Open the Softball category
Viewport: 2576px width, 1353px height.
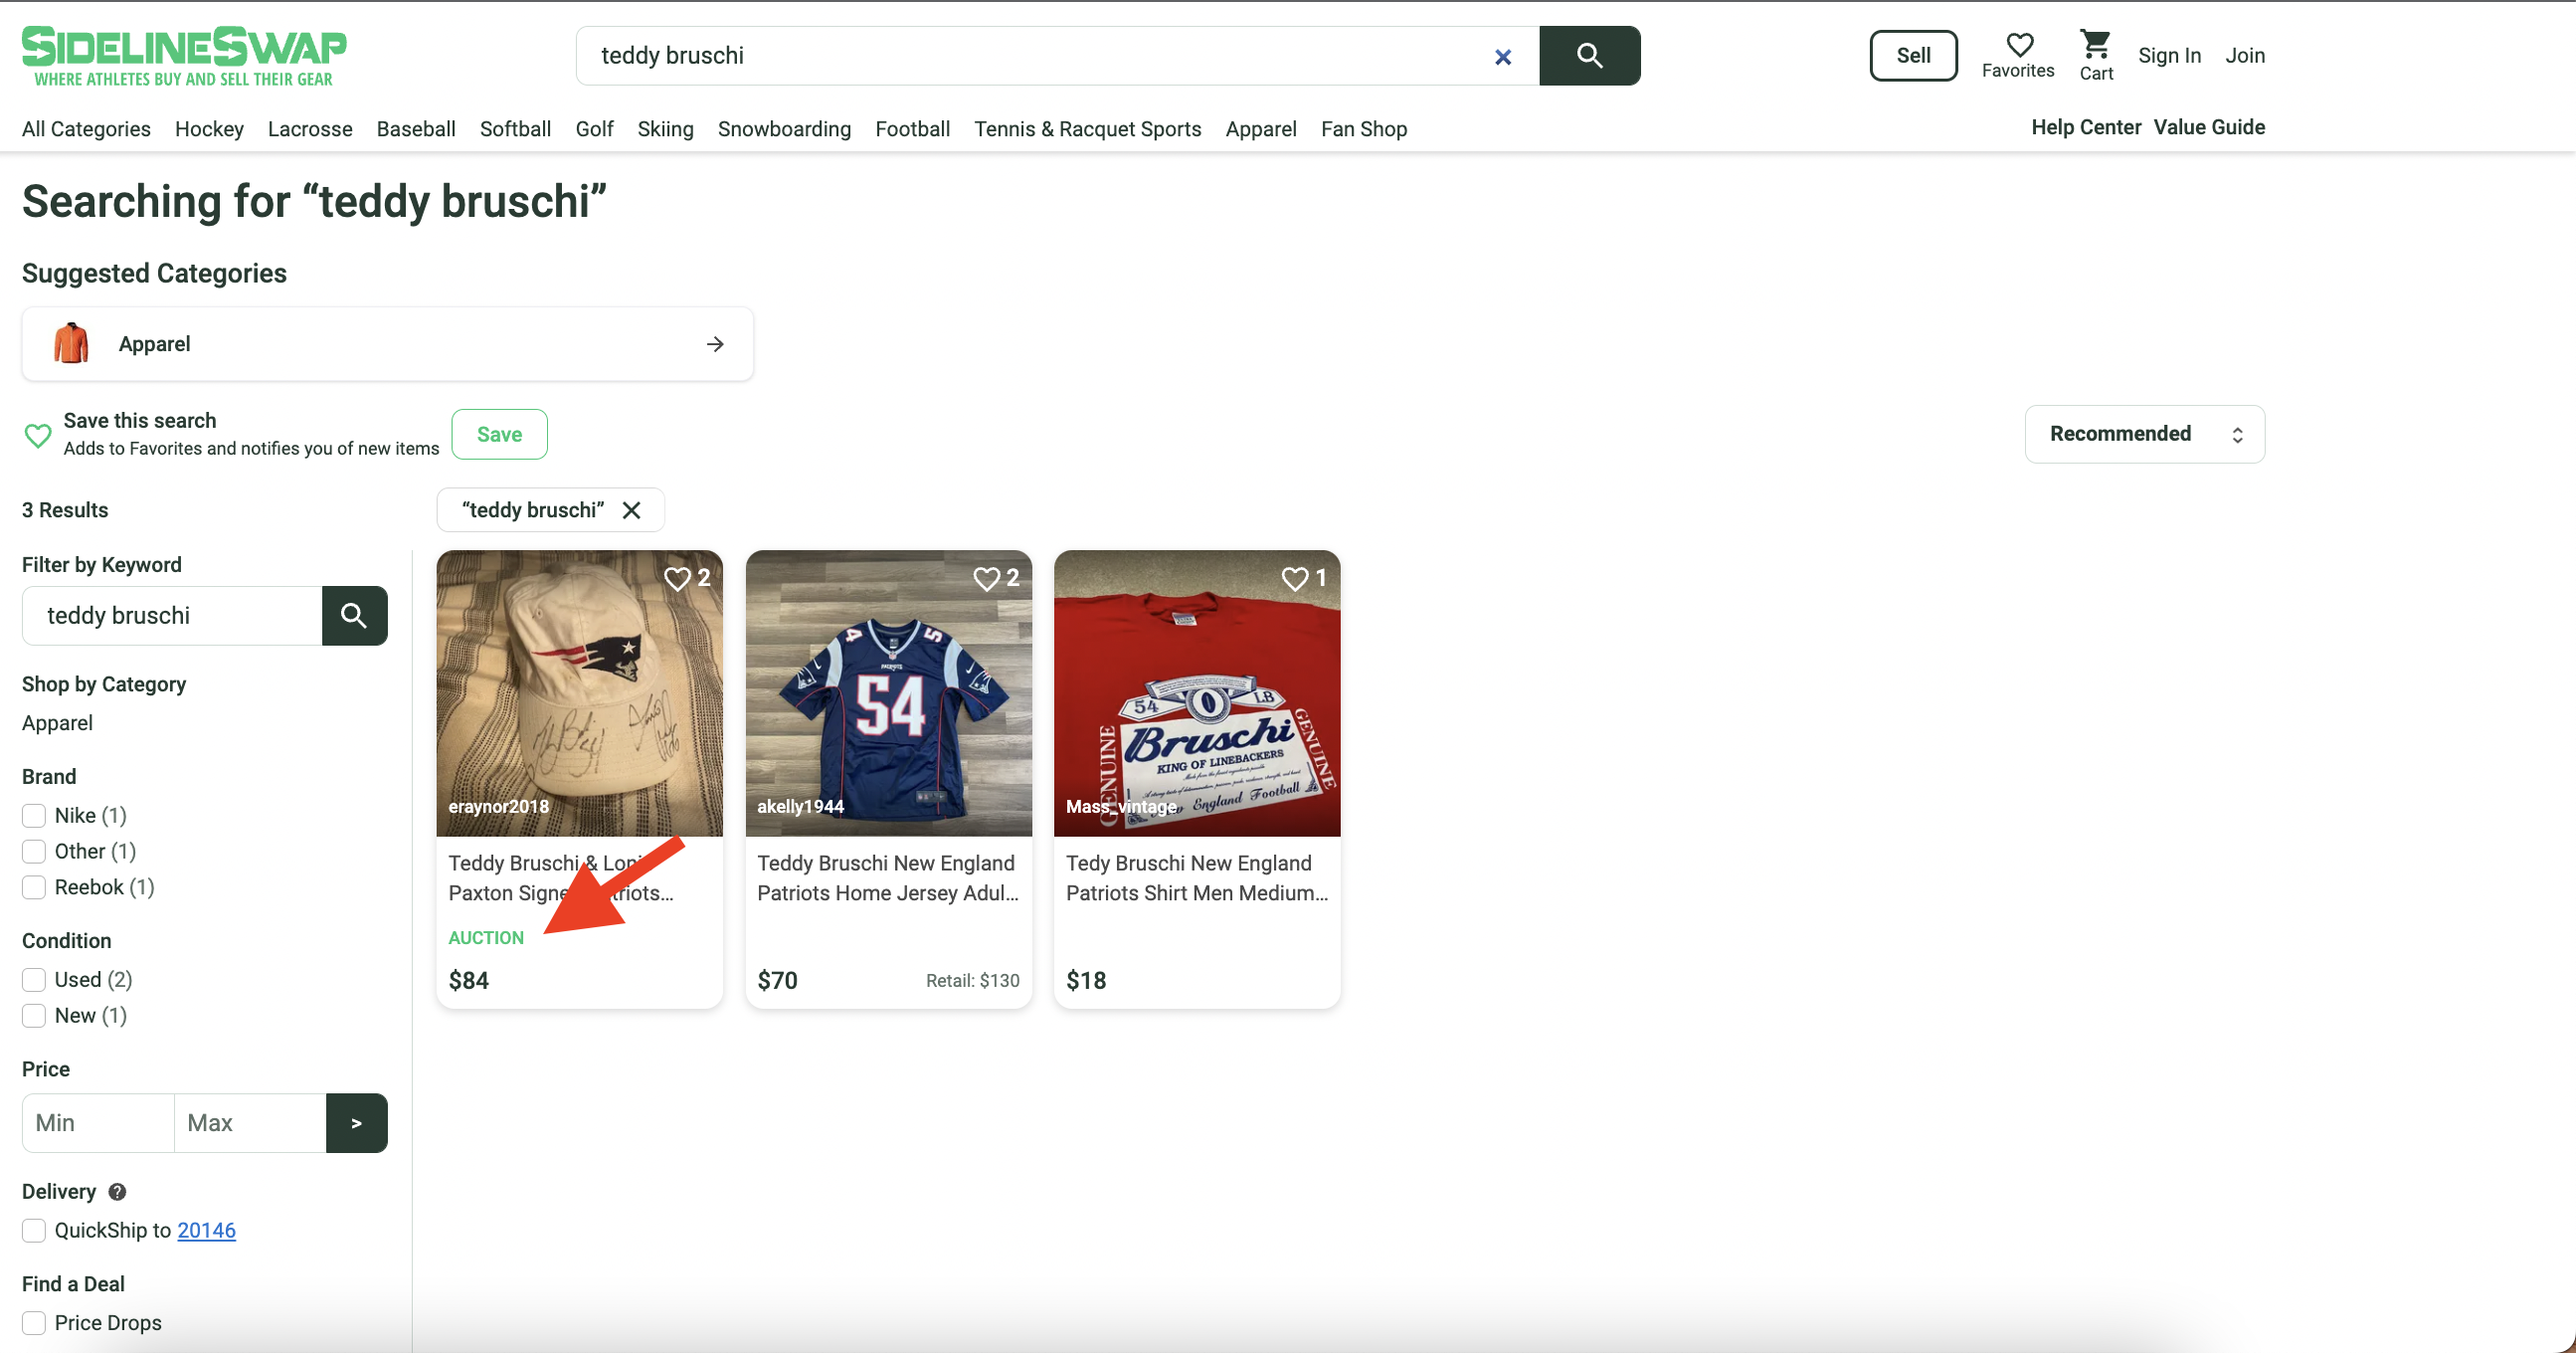coord(515,129)
